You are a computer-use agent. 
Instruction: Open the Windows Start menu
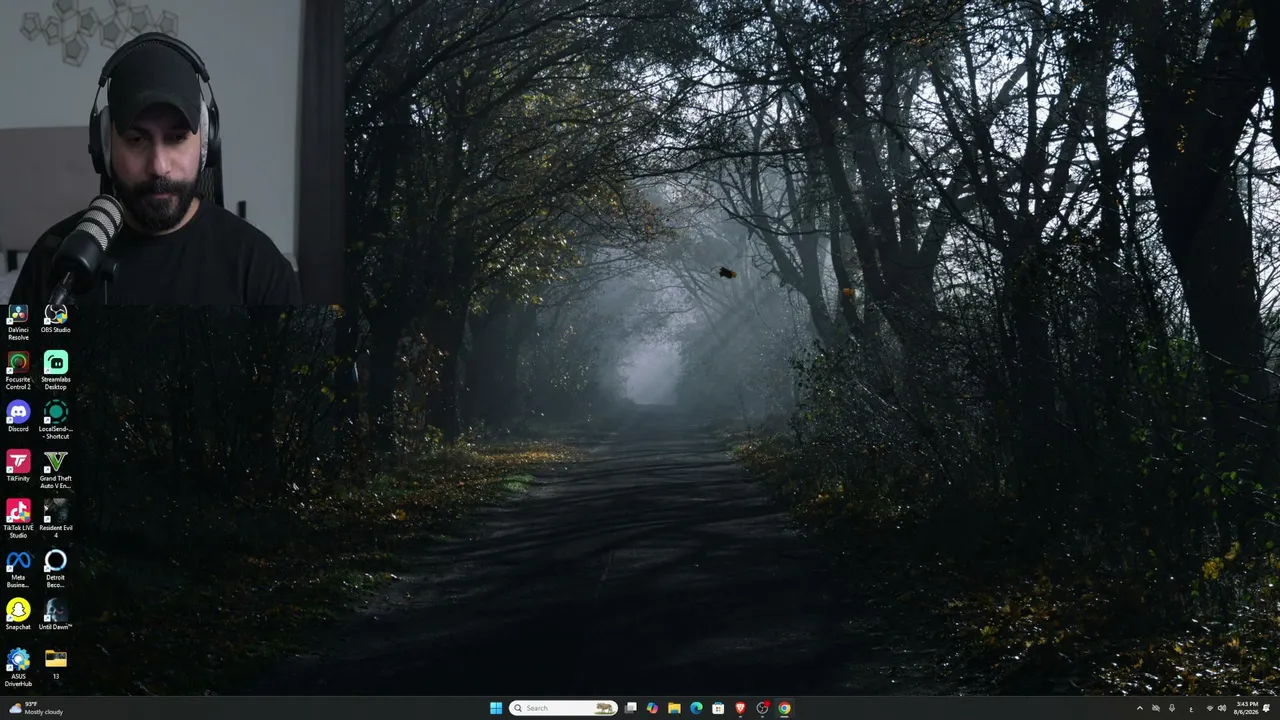pyautogui.click(x=496, y=708)
